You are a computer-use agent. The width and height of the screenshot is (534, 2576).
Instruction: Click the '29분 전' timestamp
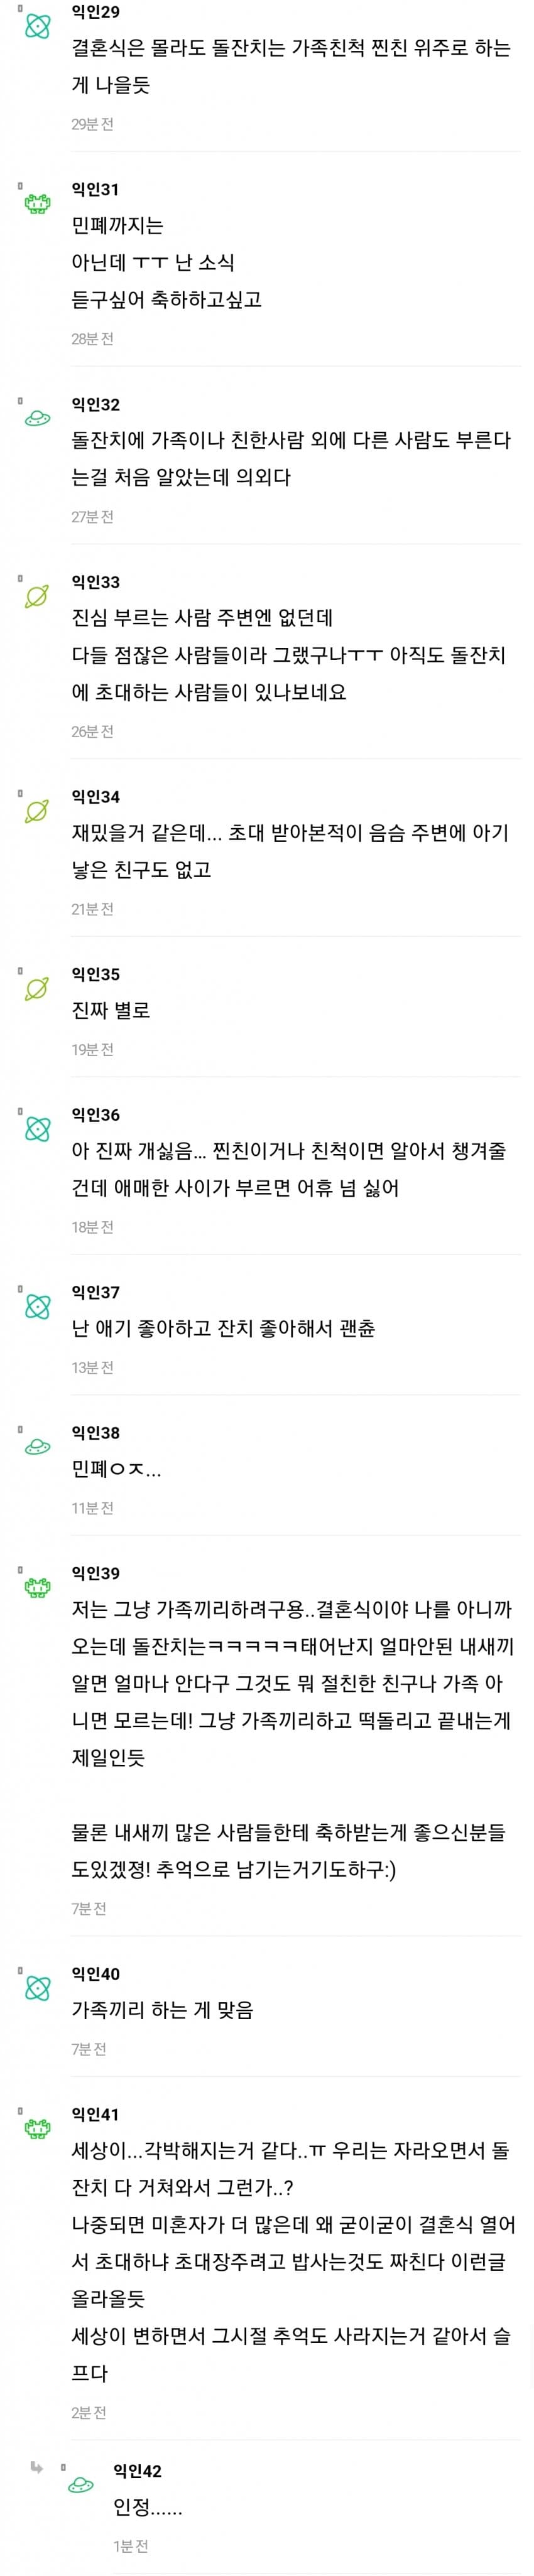pyautogui.click(x=92, y=124)
